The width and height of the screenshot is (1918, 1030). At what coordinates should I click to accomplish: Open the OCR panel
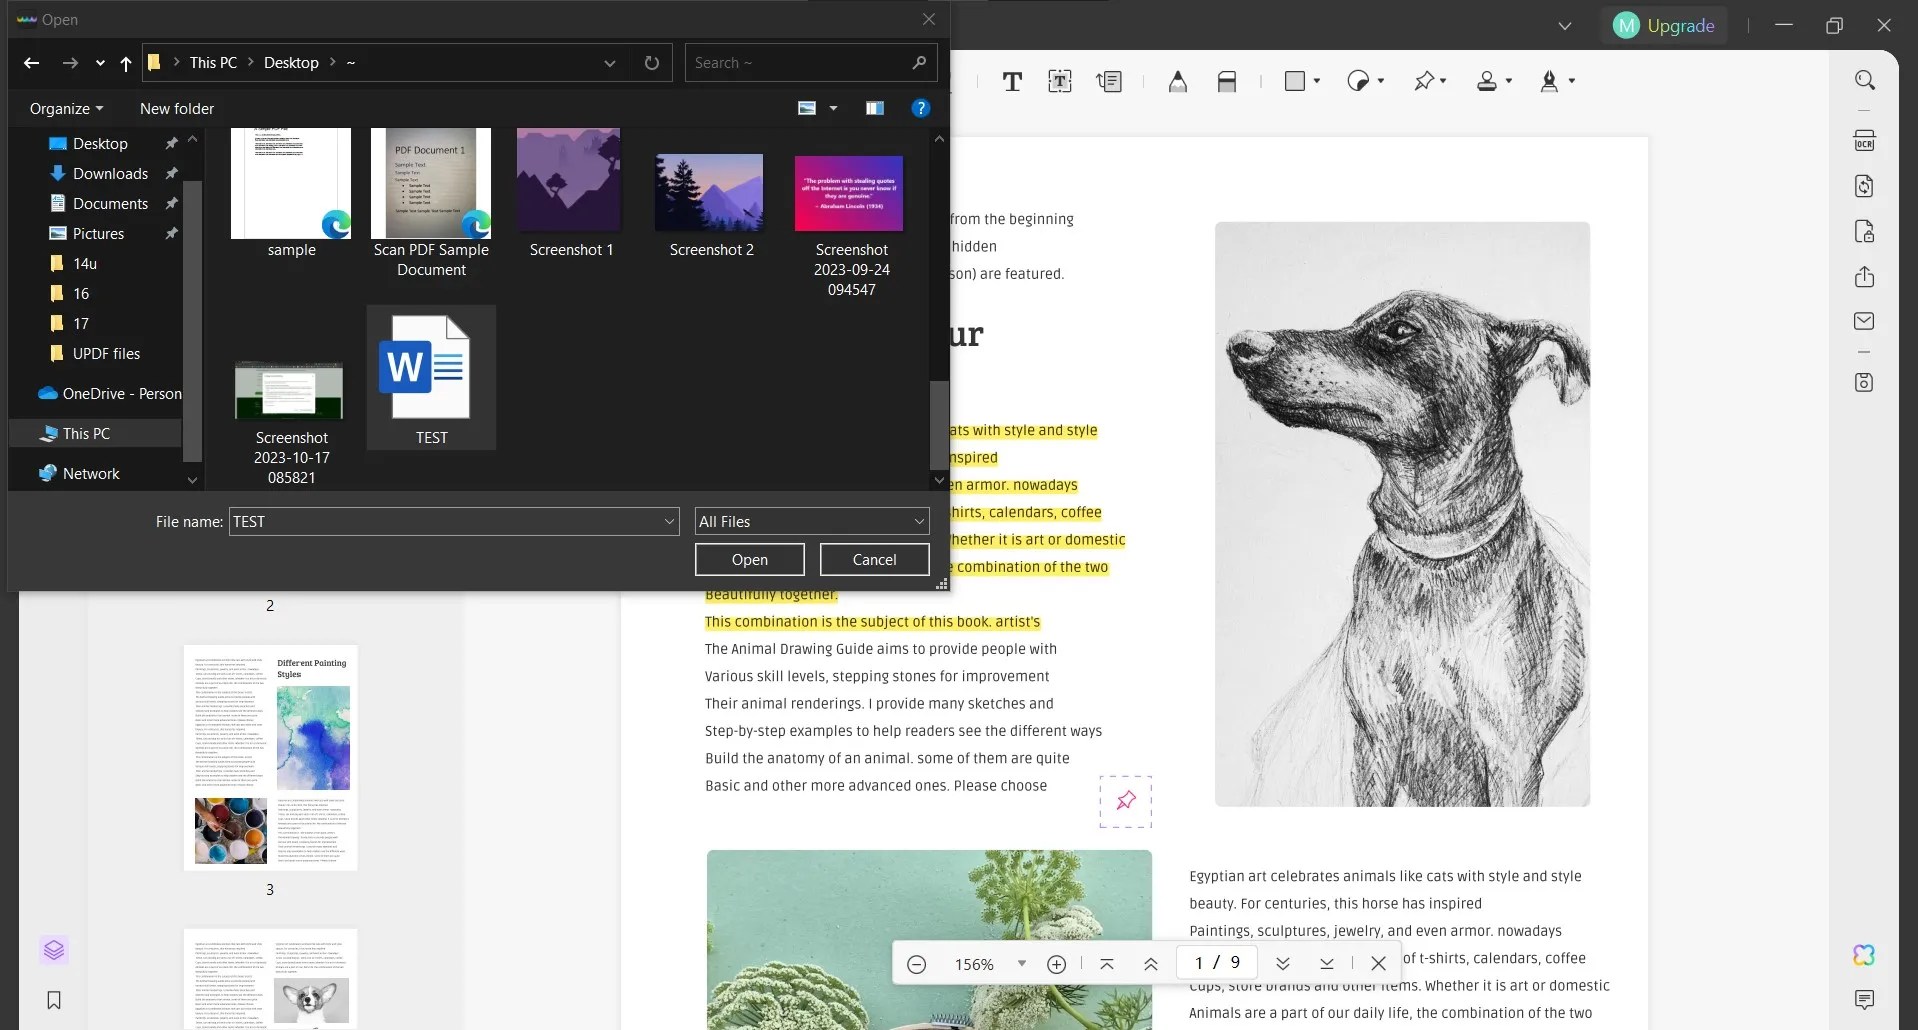tap(1865, 140)
